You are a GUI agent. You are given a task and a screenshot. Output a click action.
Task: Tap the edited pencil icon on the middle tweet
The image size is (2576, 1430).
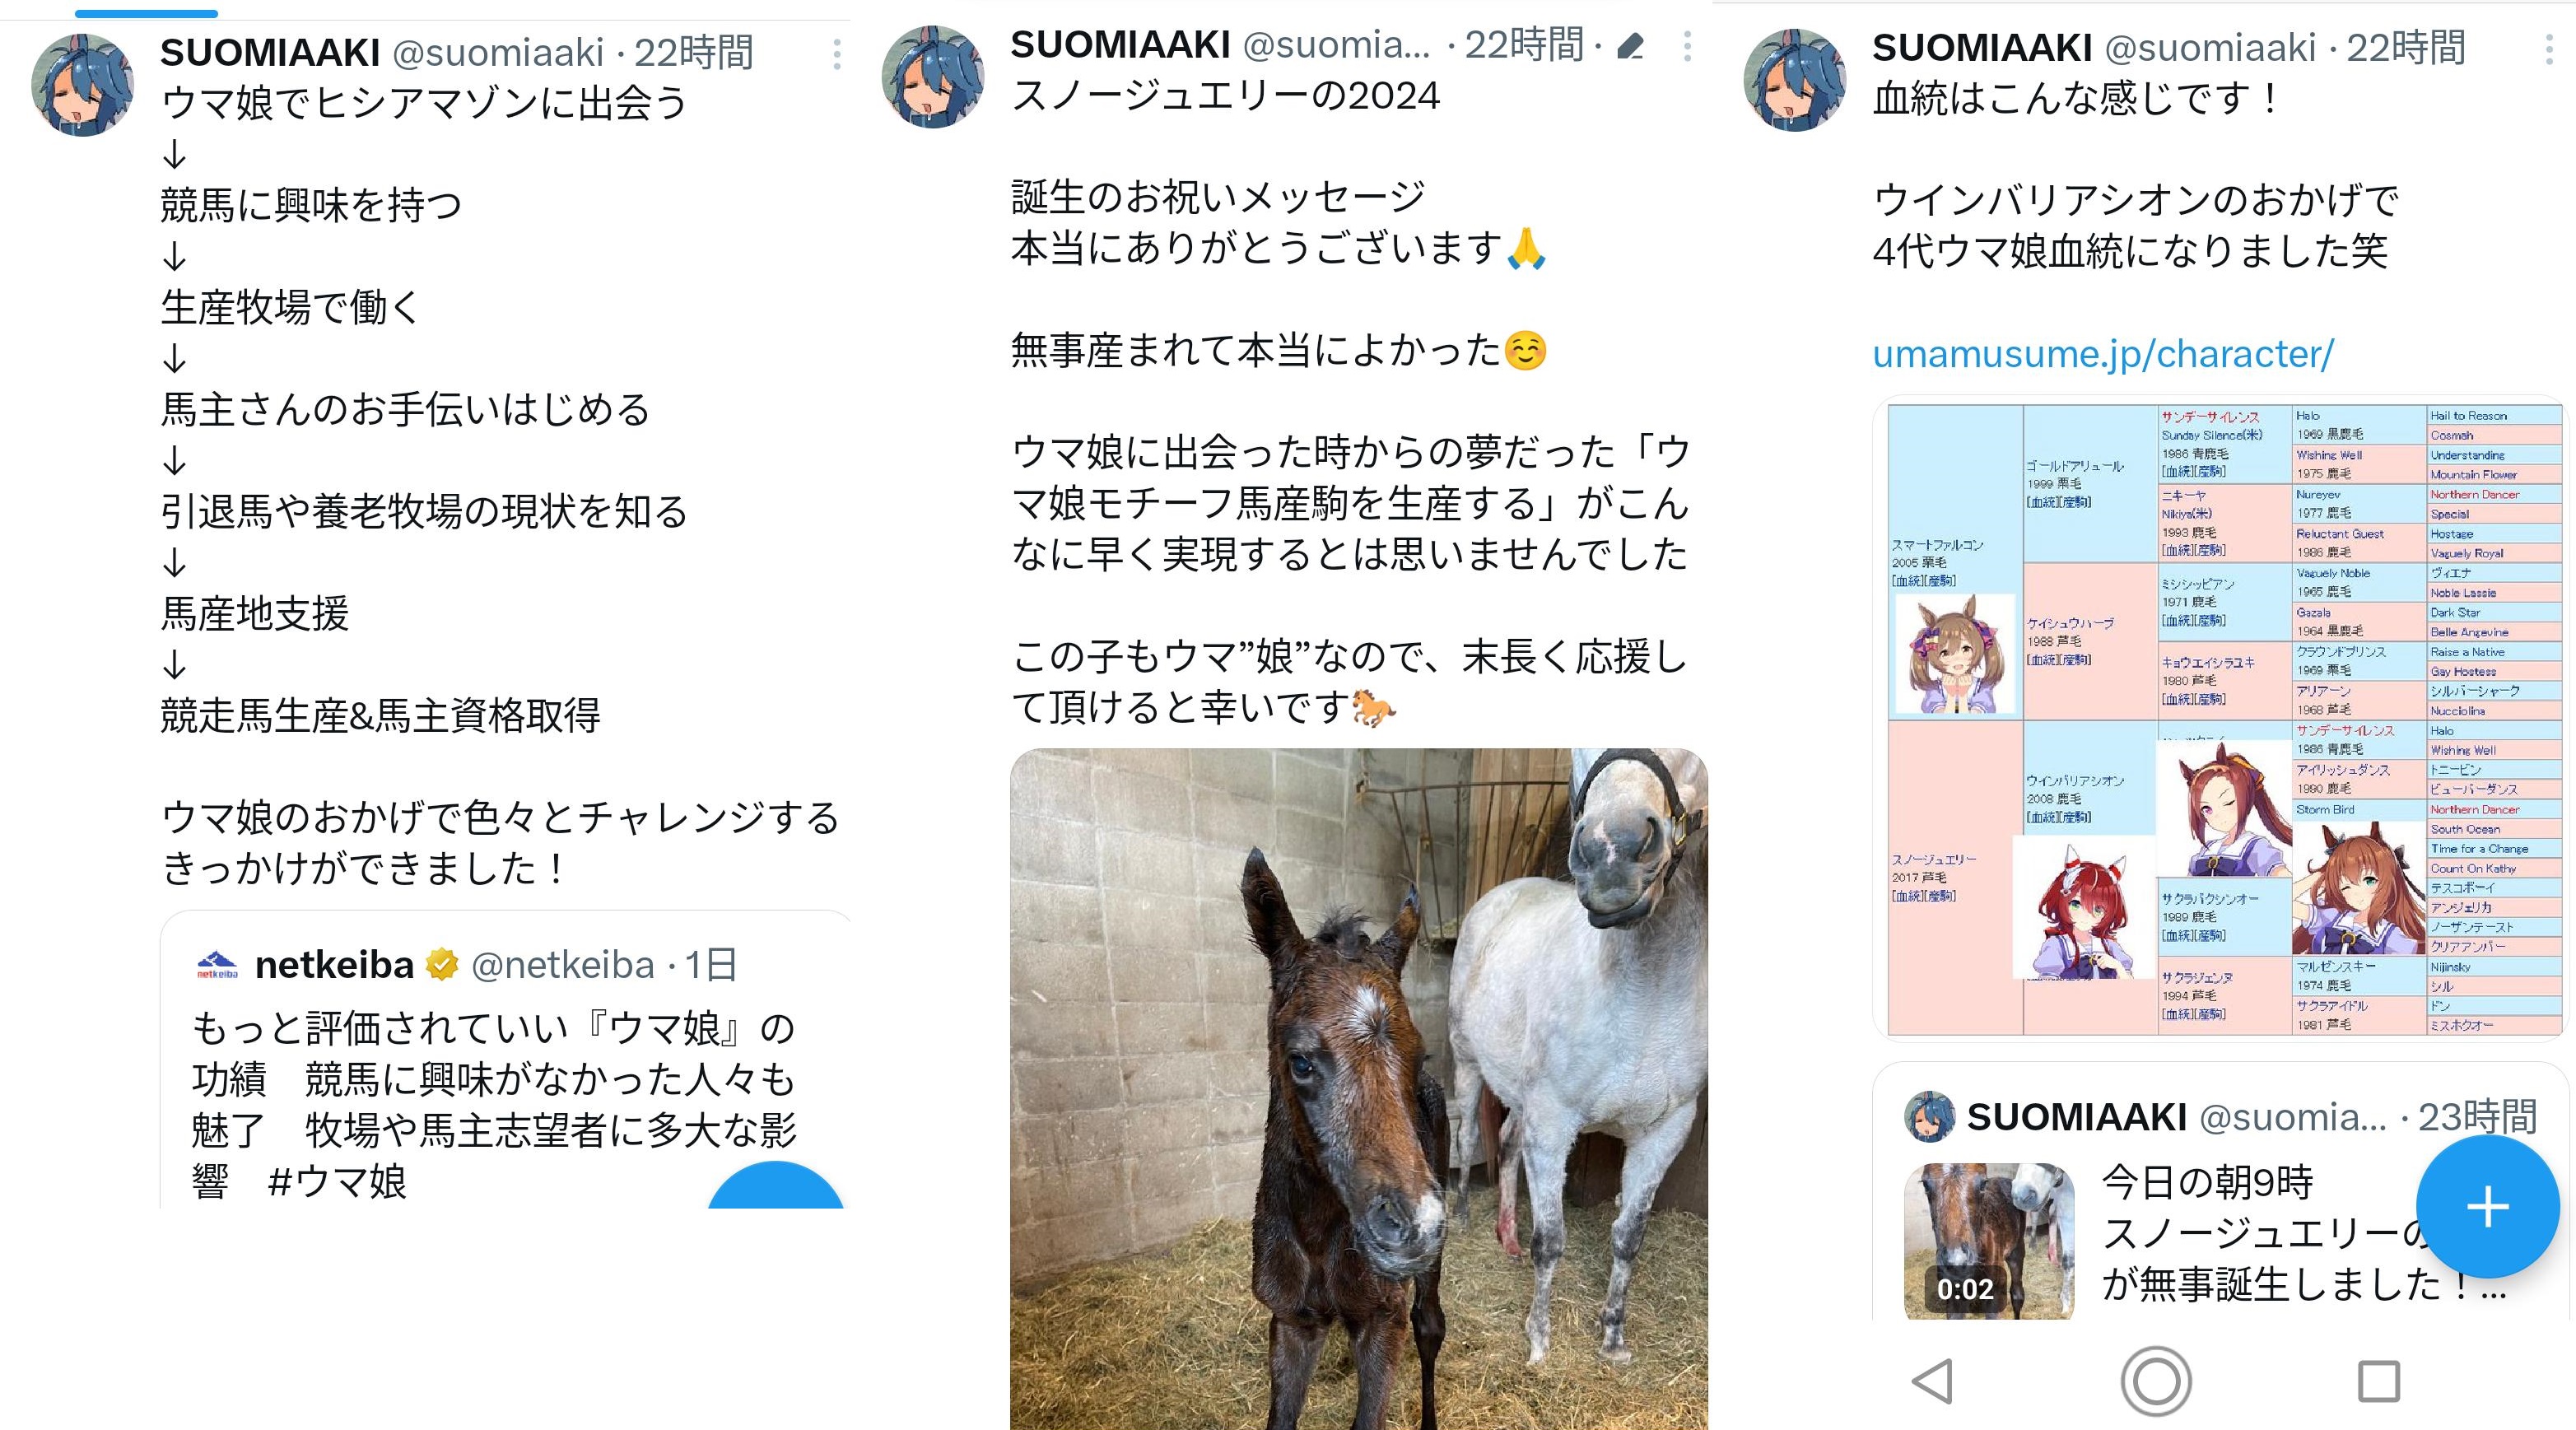point(1631,46)
